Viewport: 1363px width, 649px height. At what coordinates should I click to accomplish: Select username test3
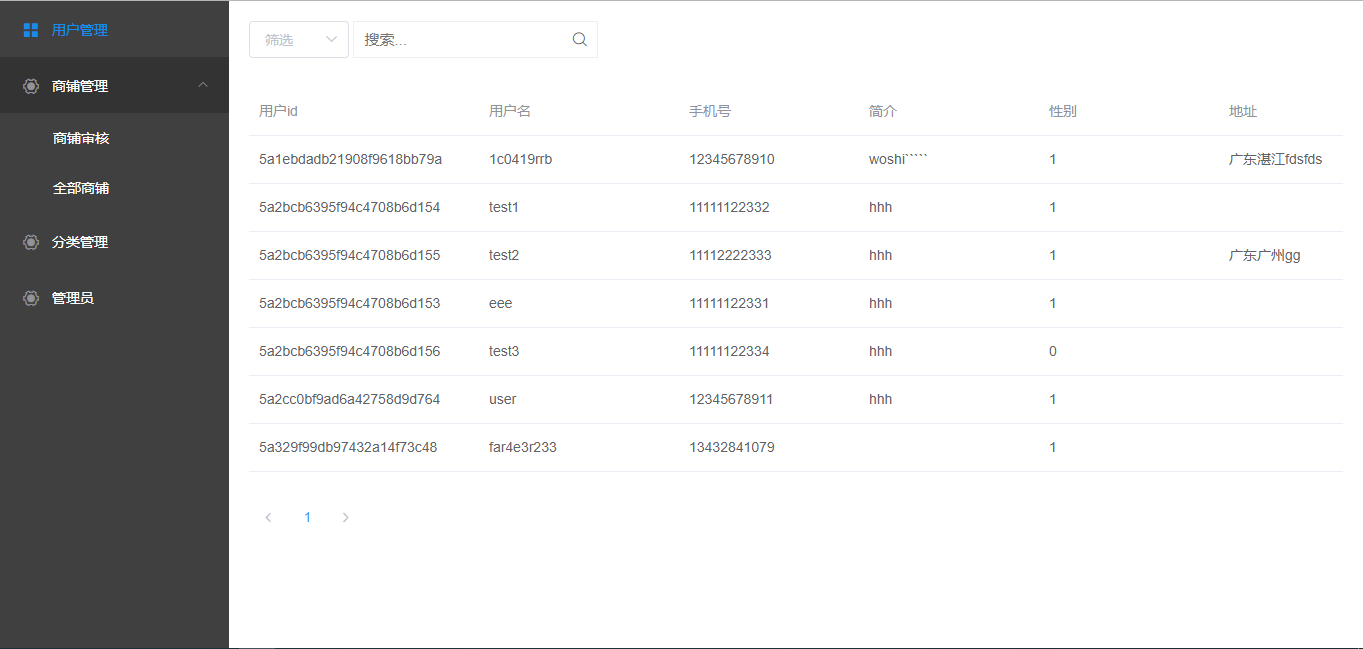pos(504,351)
